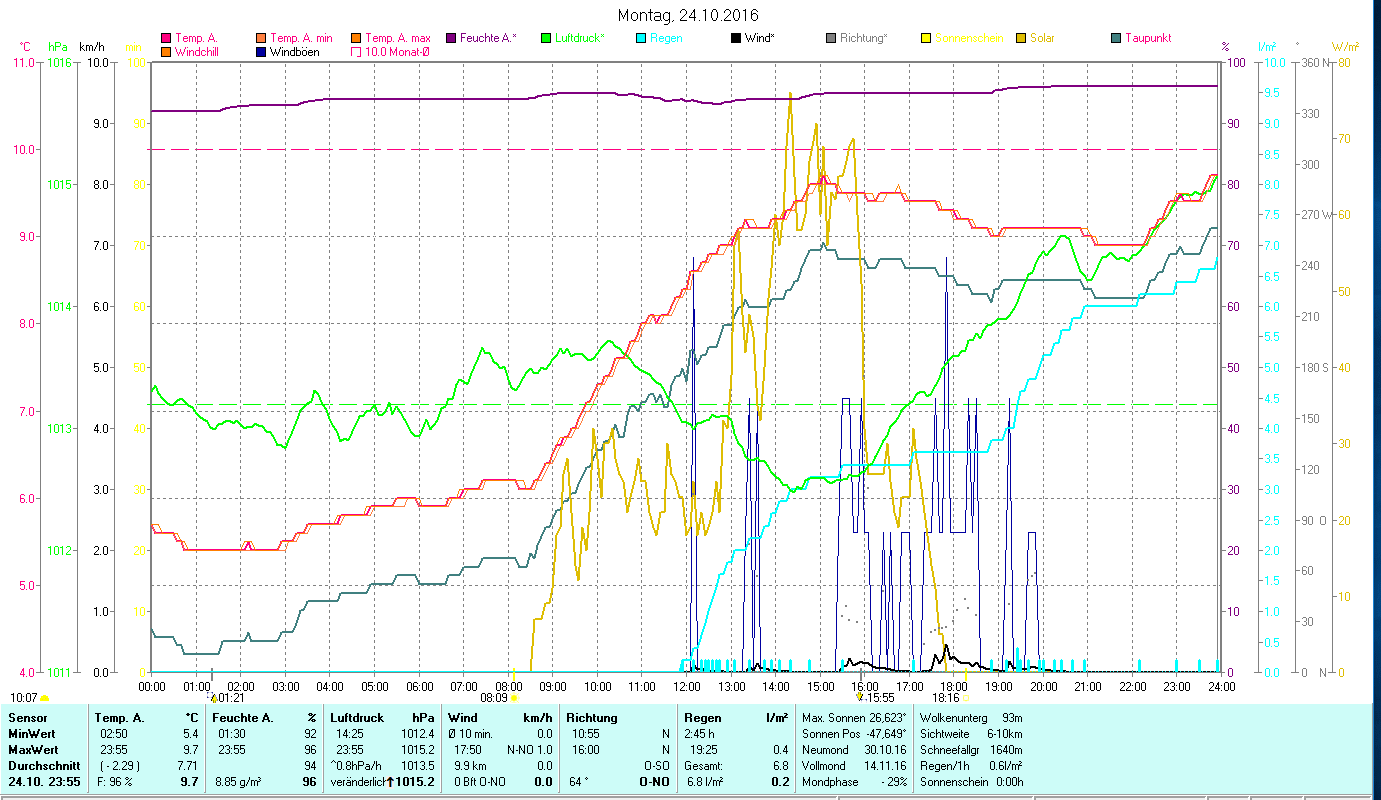The height and width of the screenshot is (800, 1381).
Task: Click the 'l/m²' axis unit label at top right
Action: pyautogui.click(x=1267, y=47)
